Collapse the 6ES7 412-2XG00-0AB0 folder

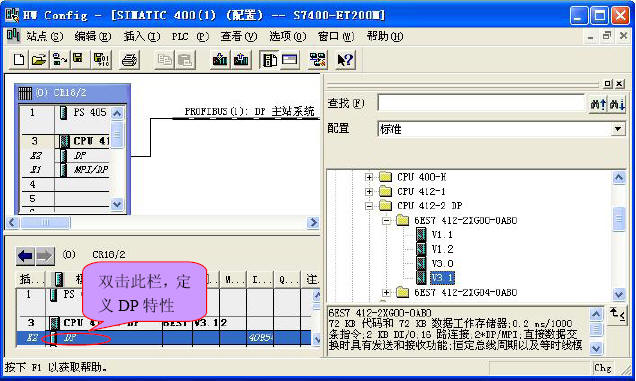386,221
